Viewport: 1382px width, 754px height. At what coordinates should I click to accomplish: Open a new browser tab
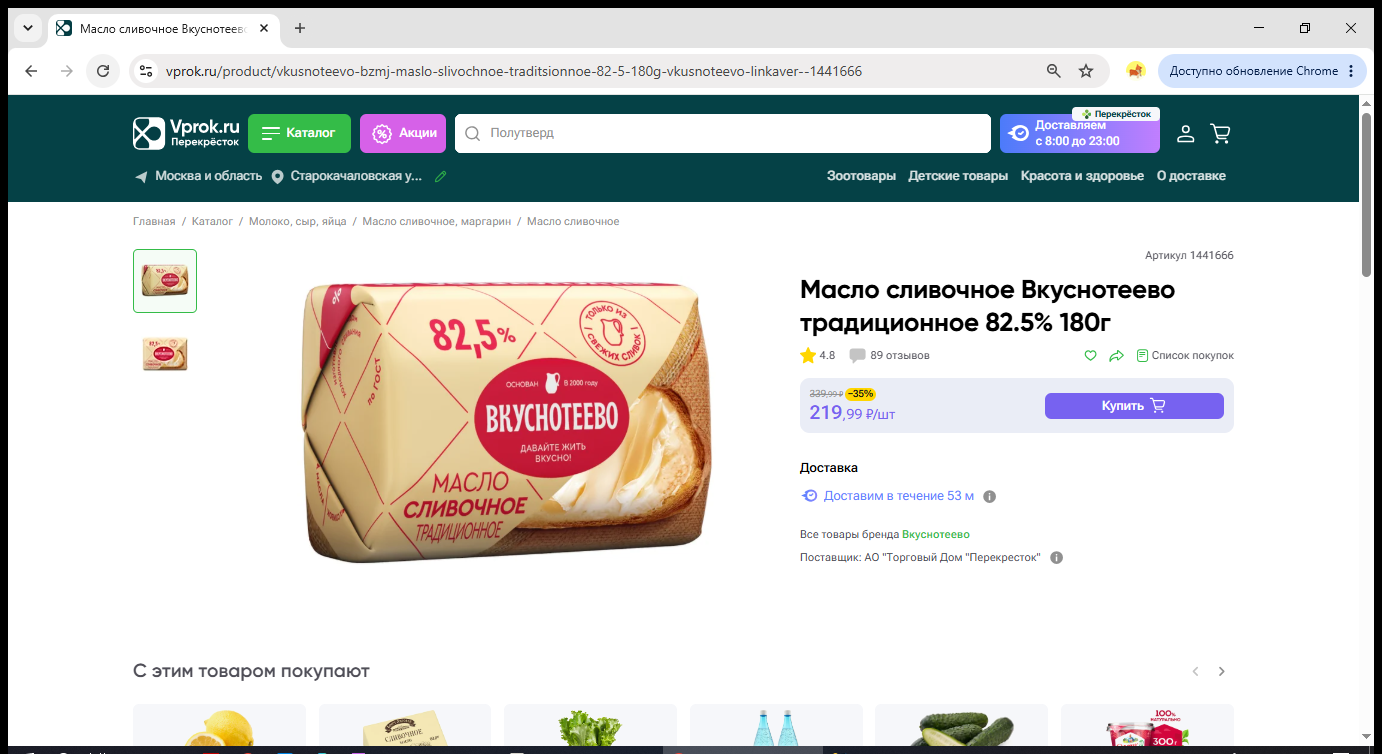tap(300, 28)
